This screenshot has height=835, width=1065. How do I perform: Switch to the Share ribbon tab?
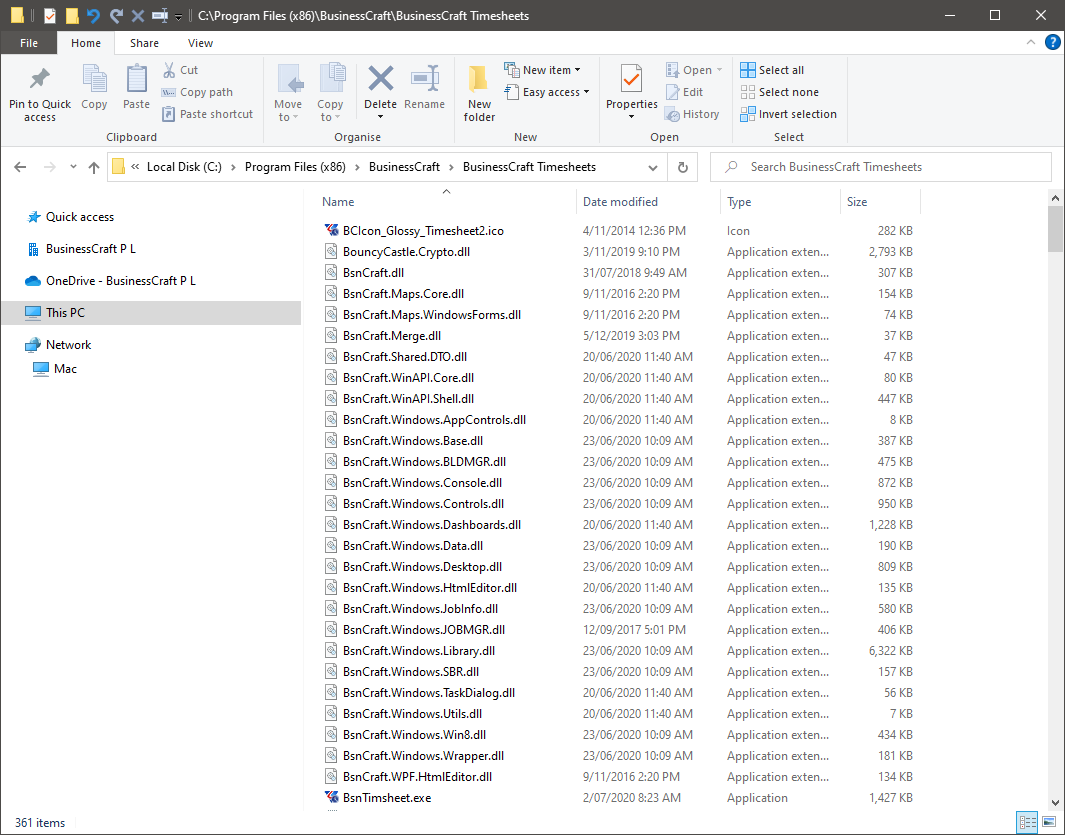pyautogui.click(x=145, y=43)
